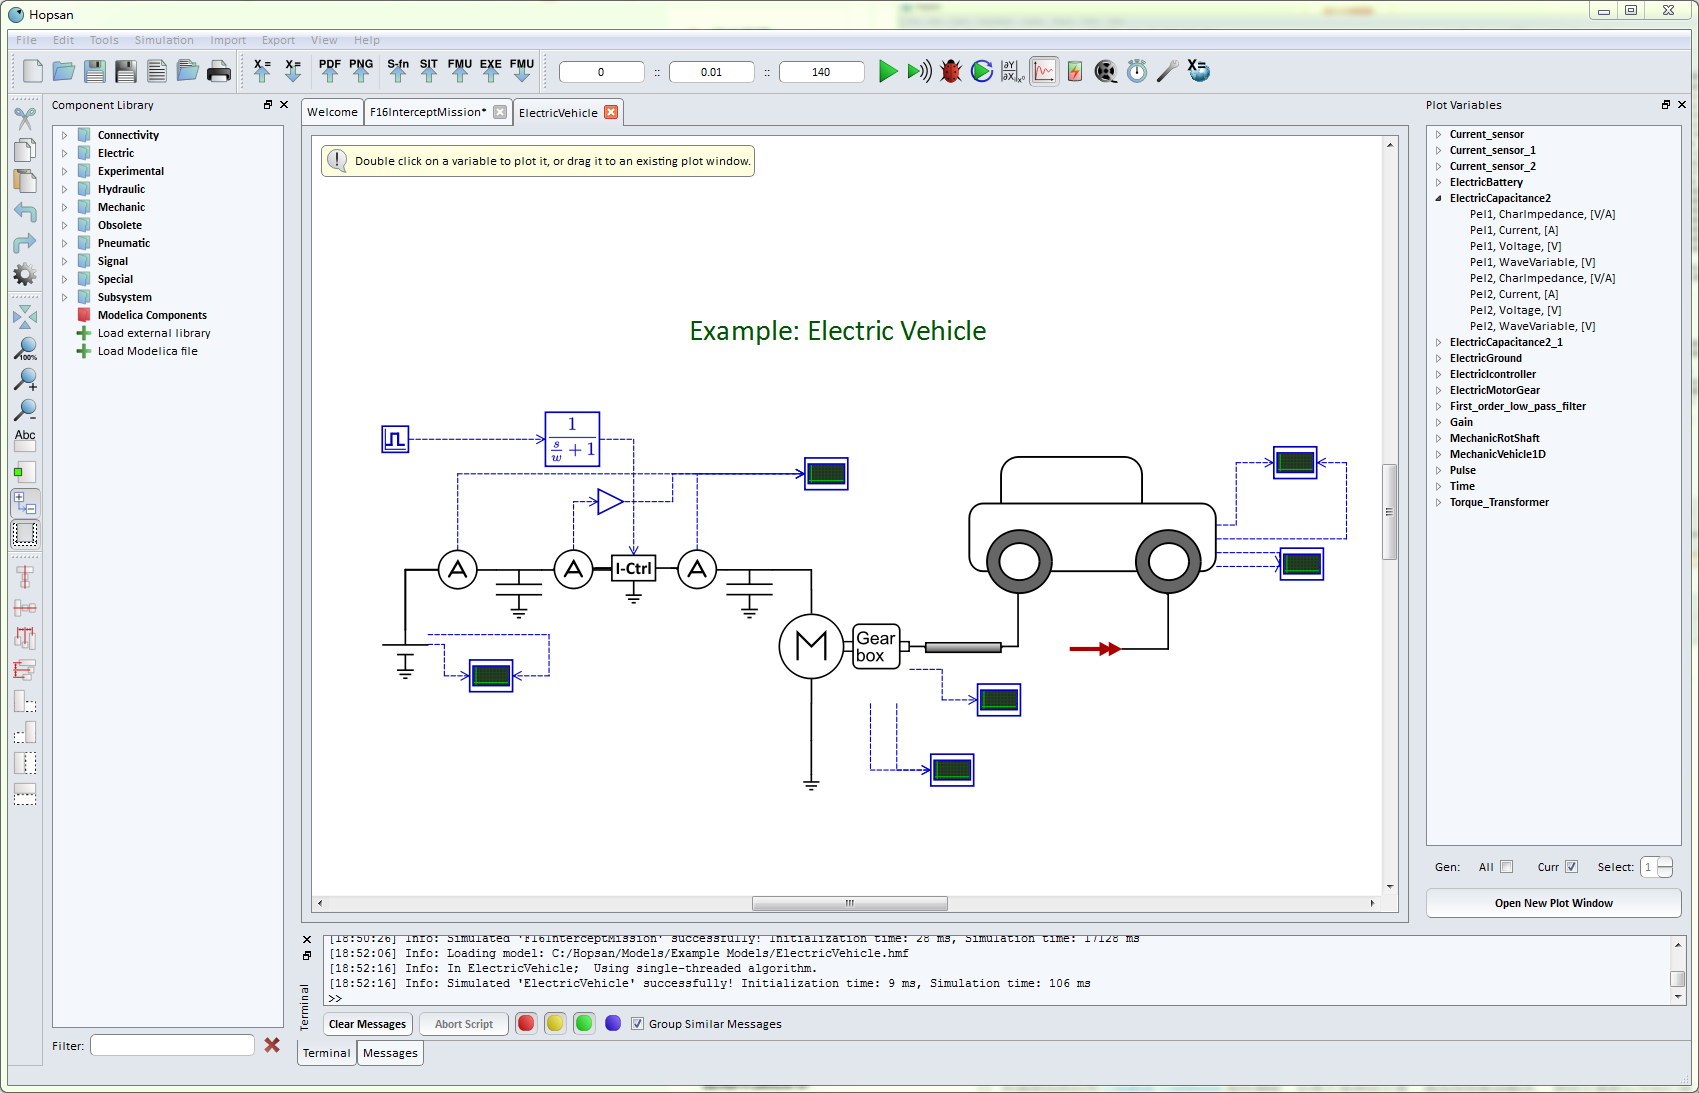Click the Print toolbar icon
The width and height of the screenshot is (1699, 1093).
tap(219, 71)
